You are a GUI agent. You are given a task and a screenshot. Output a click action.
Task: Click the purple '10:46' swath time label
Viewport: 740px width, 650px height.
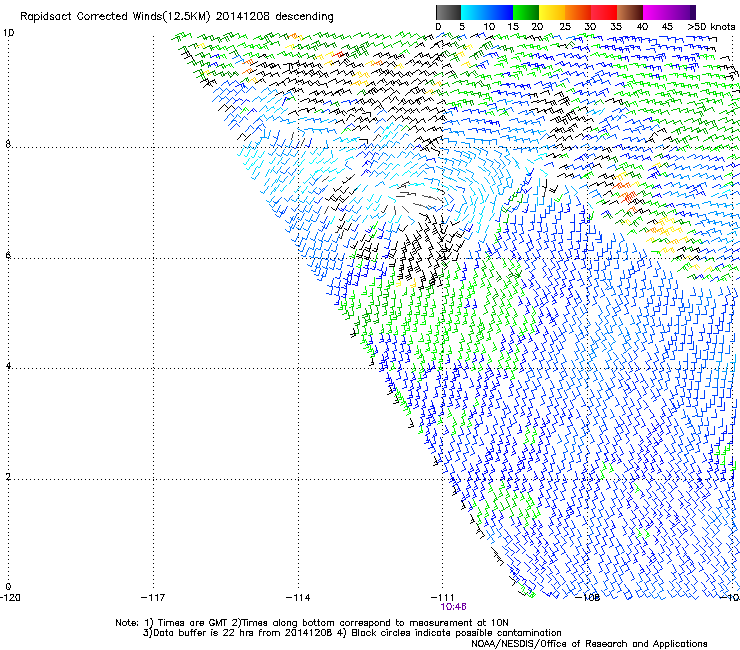coord(453,607)
